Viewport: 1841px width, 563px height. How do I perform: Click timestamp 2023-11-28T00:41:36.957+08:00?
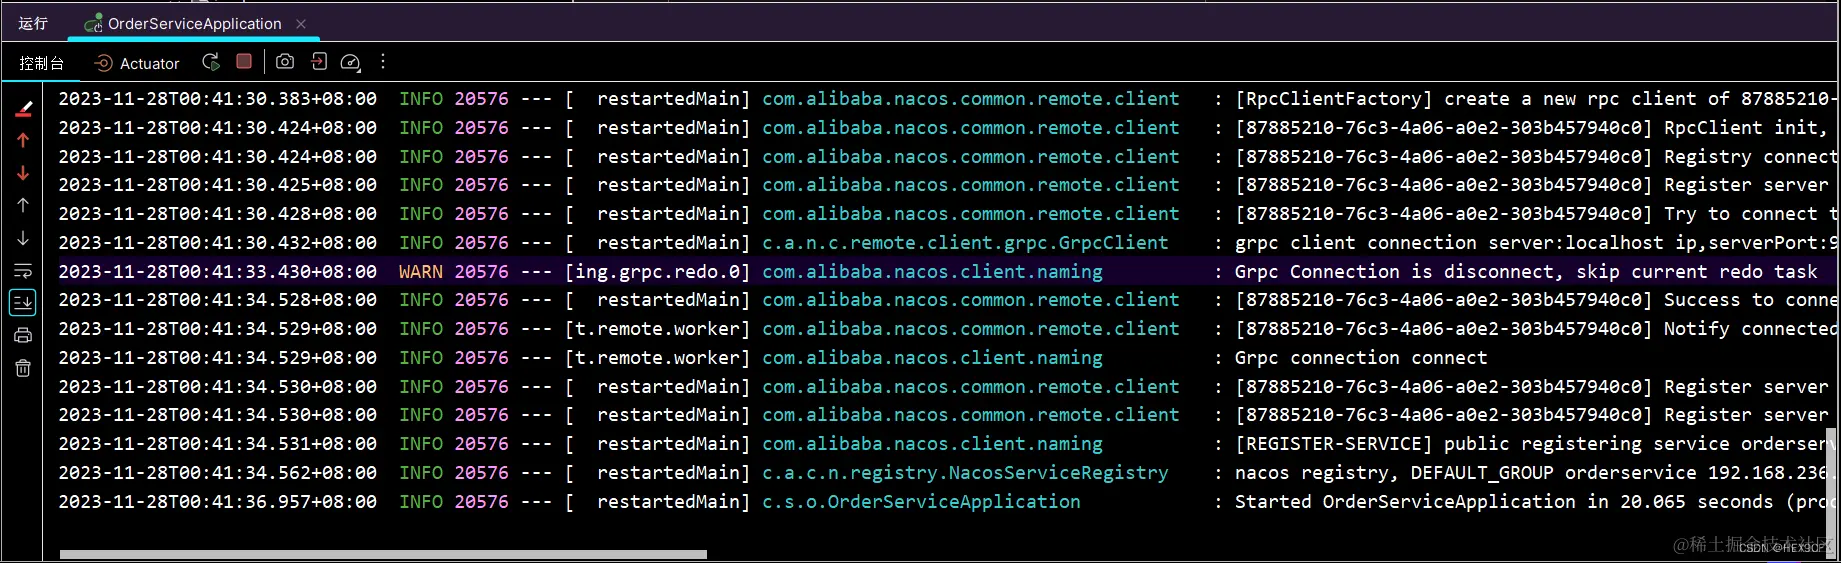click(x=217, y=501)
